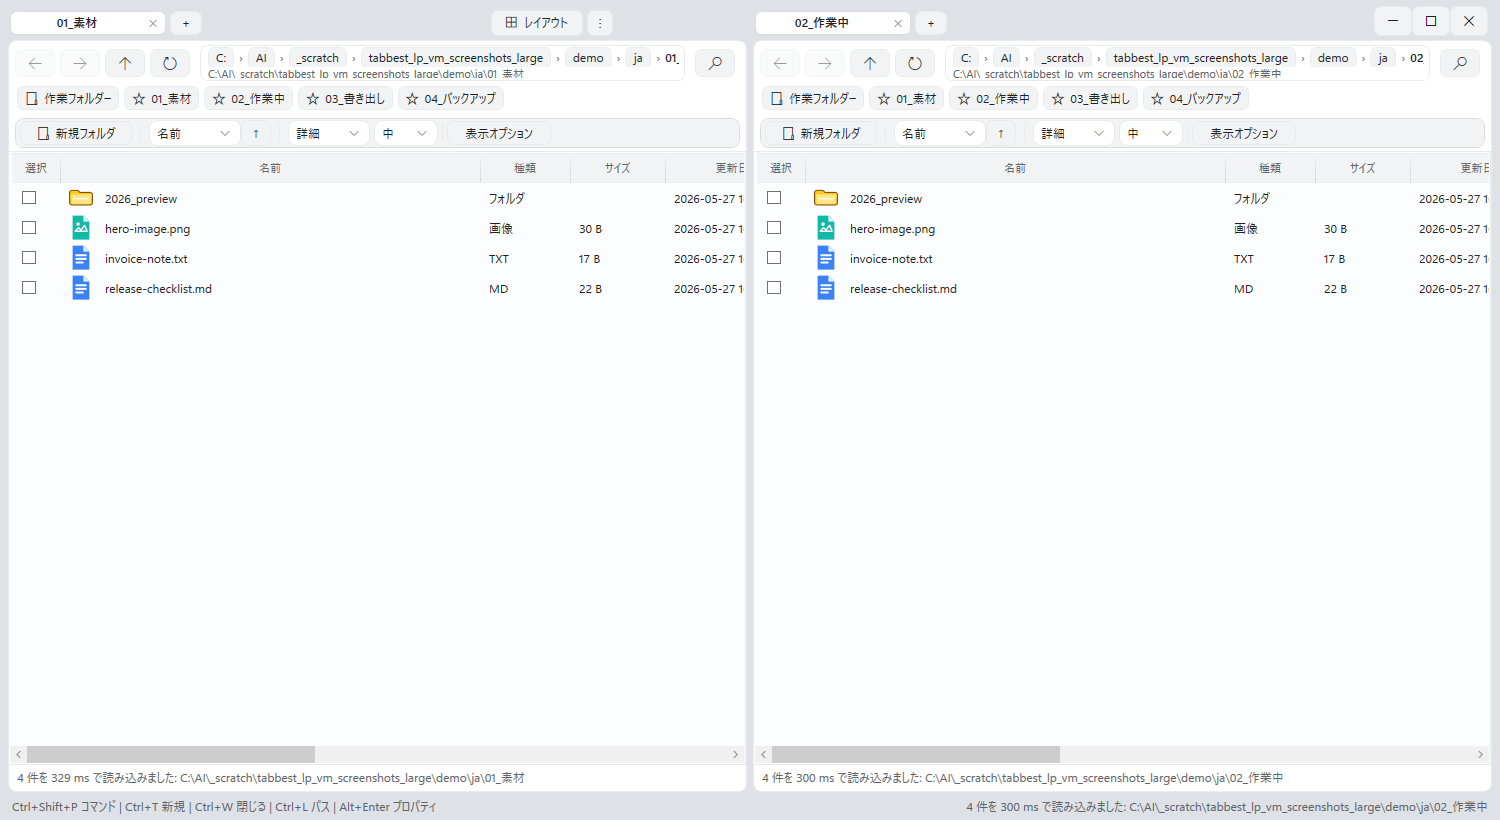Screen dimensions: 1500x820
Task: Select the 30 B size cell in the left pane
Action: pyautogui.click(x=590, y=229)
